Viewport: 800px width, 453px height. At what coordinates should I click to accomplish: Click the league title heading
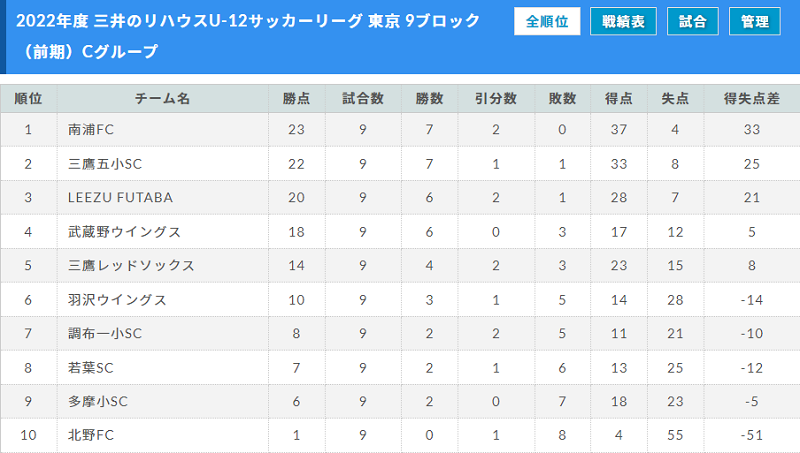[248, 36]
